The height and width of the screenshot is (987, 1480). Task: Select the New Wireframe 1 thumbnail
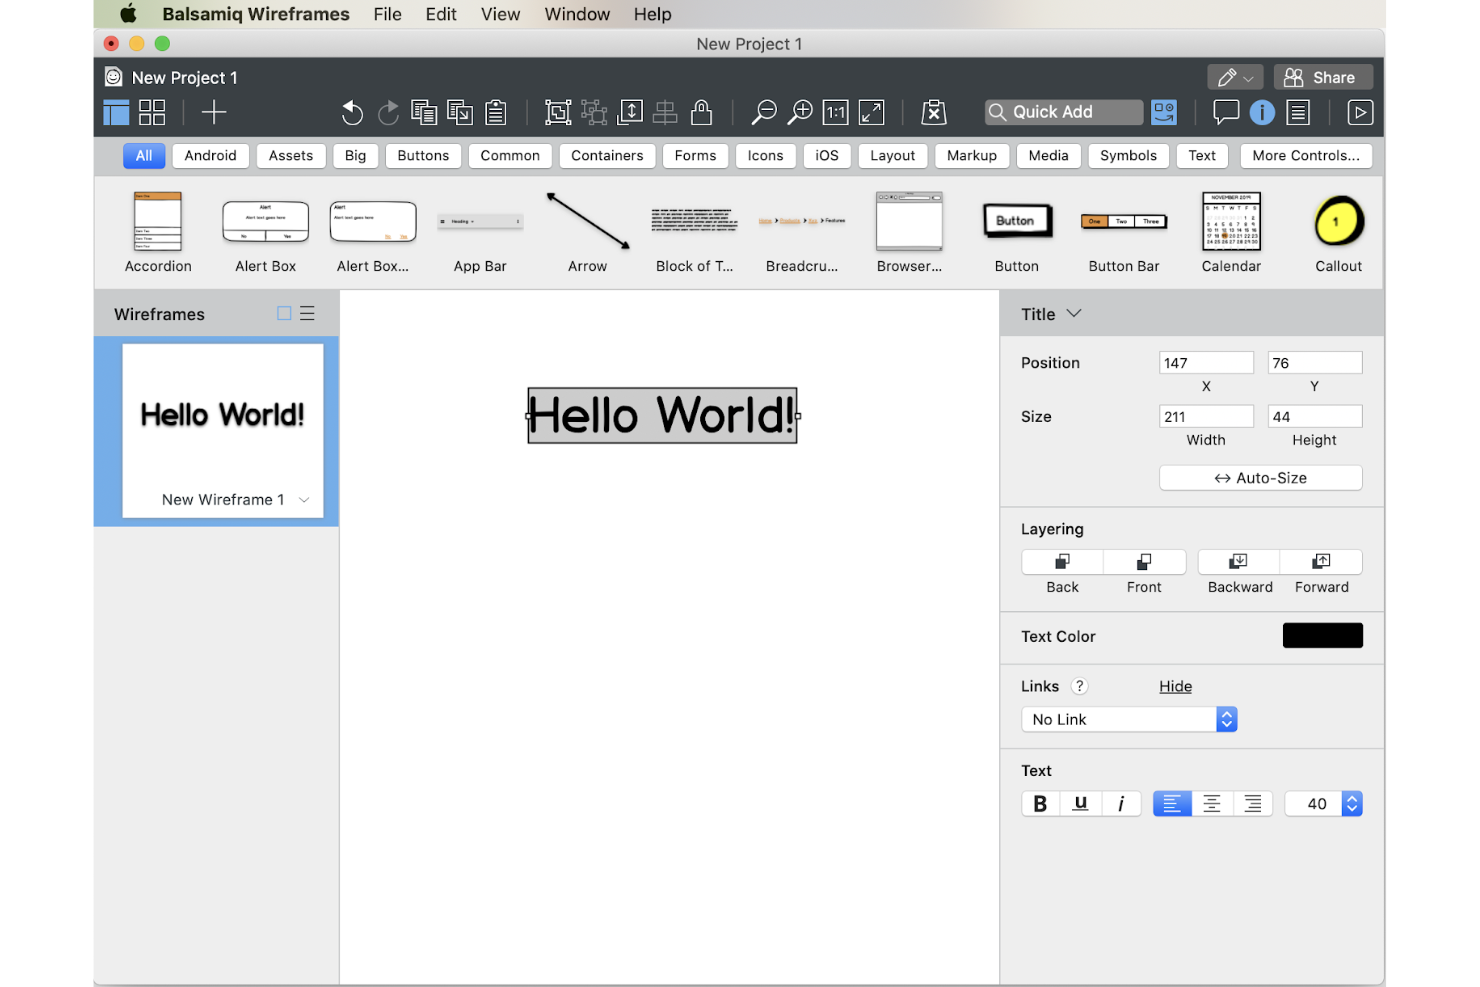223,430
